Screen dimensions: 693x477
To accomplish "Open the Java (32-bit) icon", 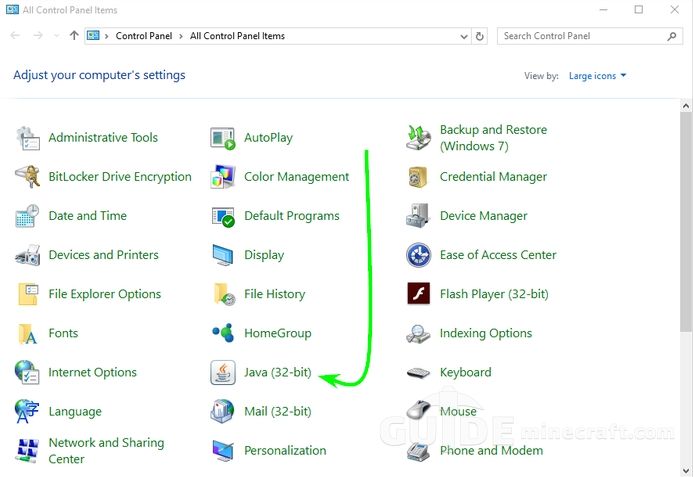I will pyautogui.click(x=223, y=372).
